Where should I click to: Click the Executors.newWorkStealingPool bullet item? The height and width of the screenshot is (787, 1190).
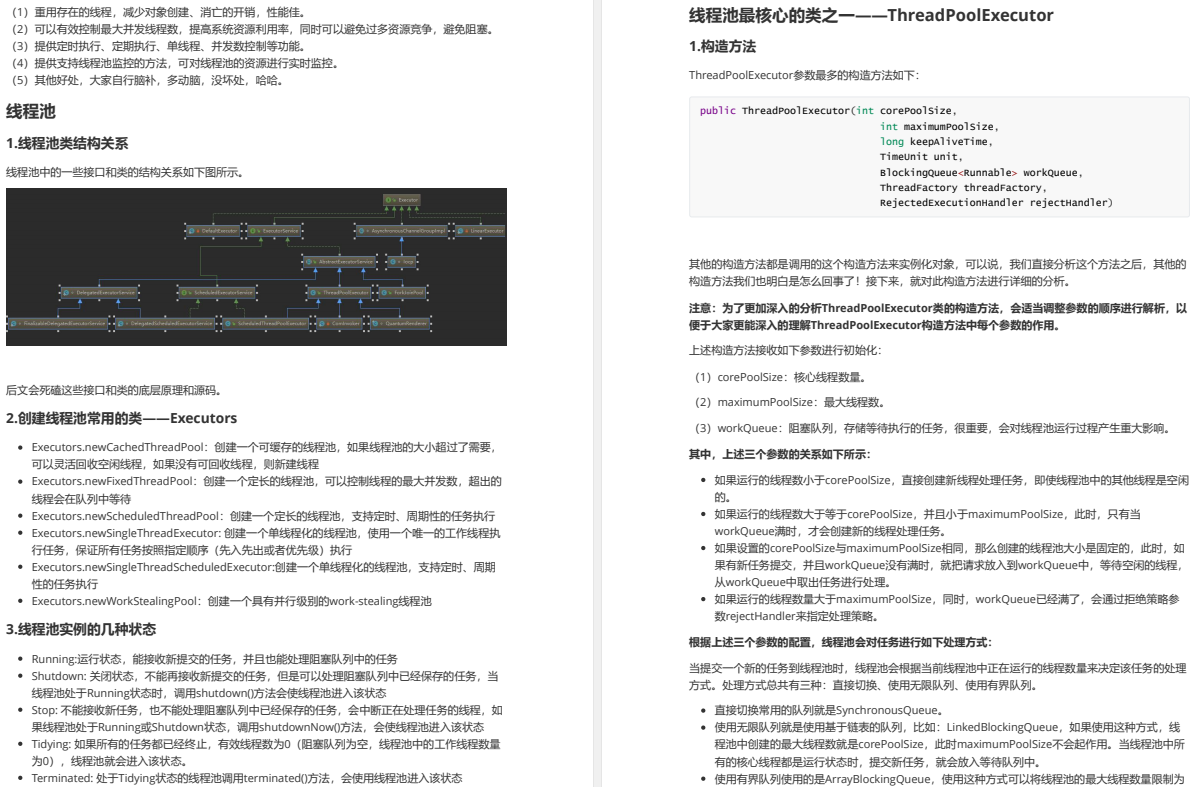click(x=231, y=601)
